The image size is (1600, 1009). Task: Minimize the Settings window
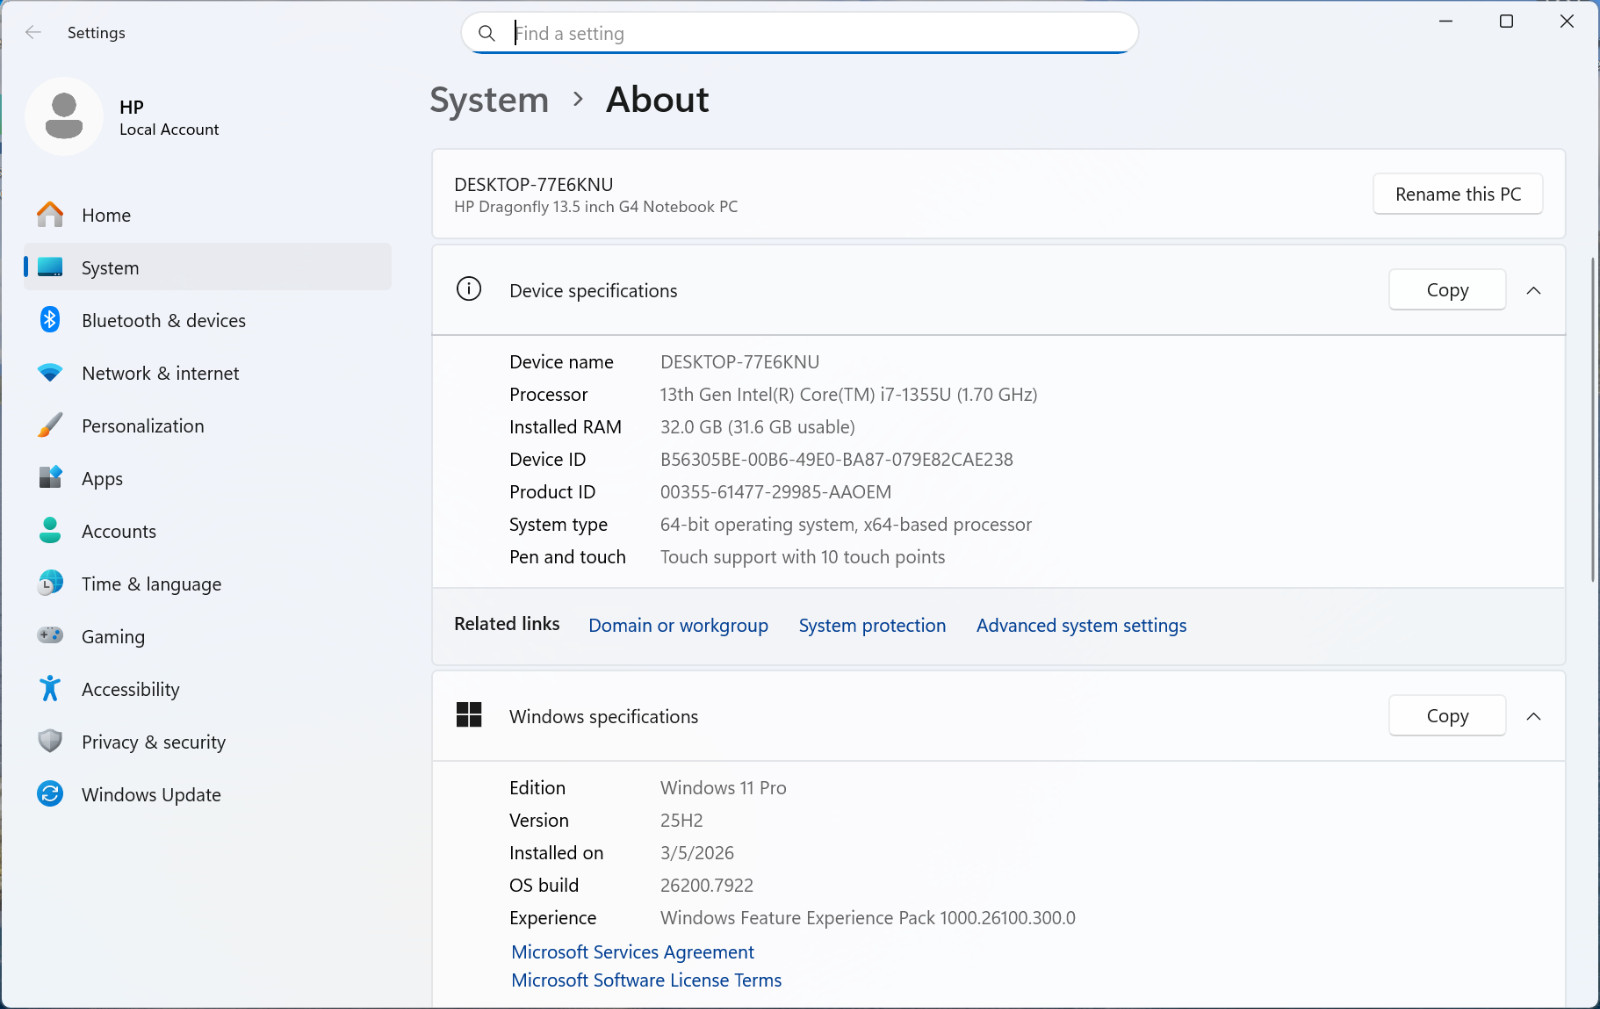(1445, 21)
